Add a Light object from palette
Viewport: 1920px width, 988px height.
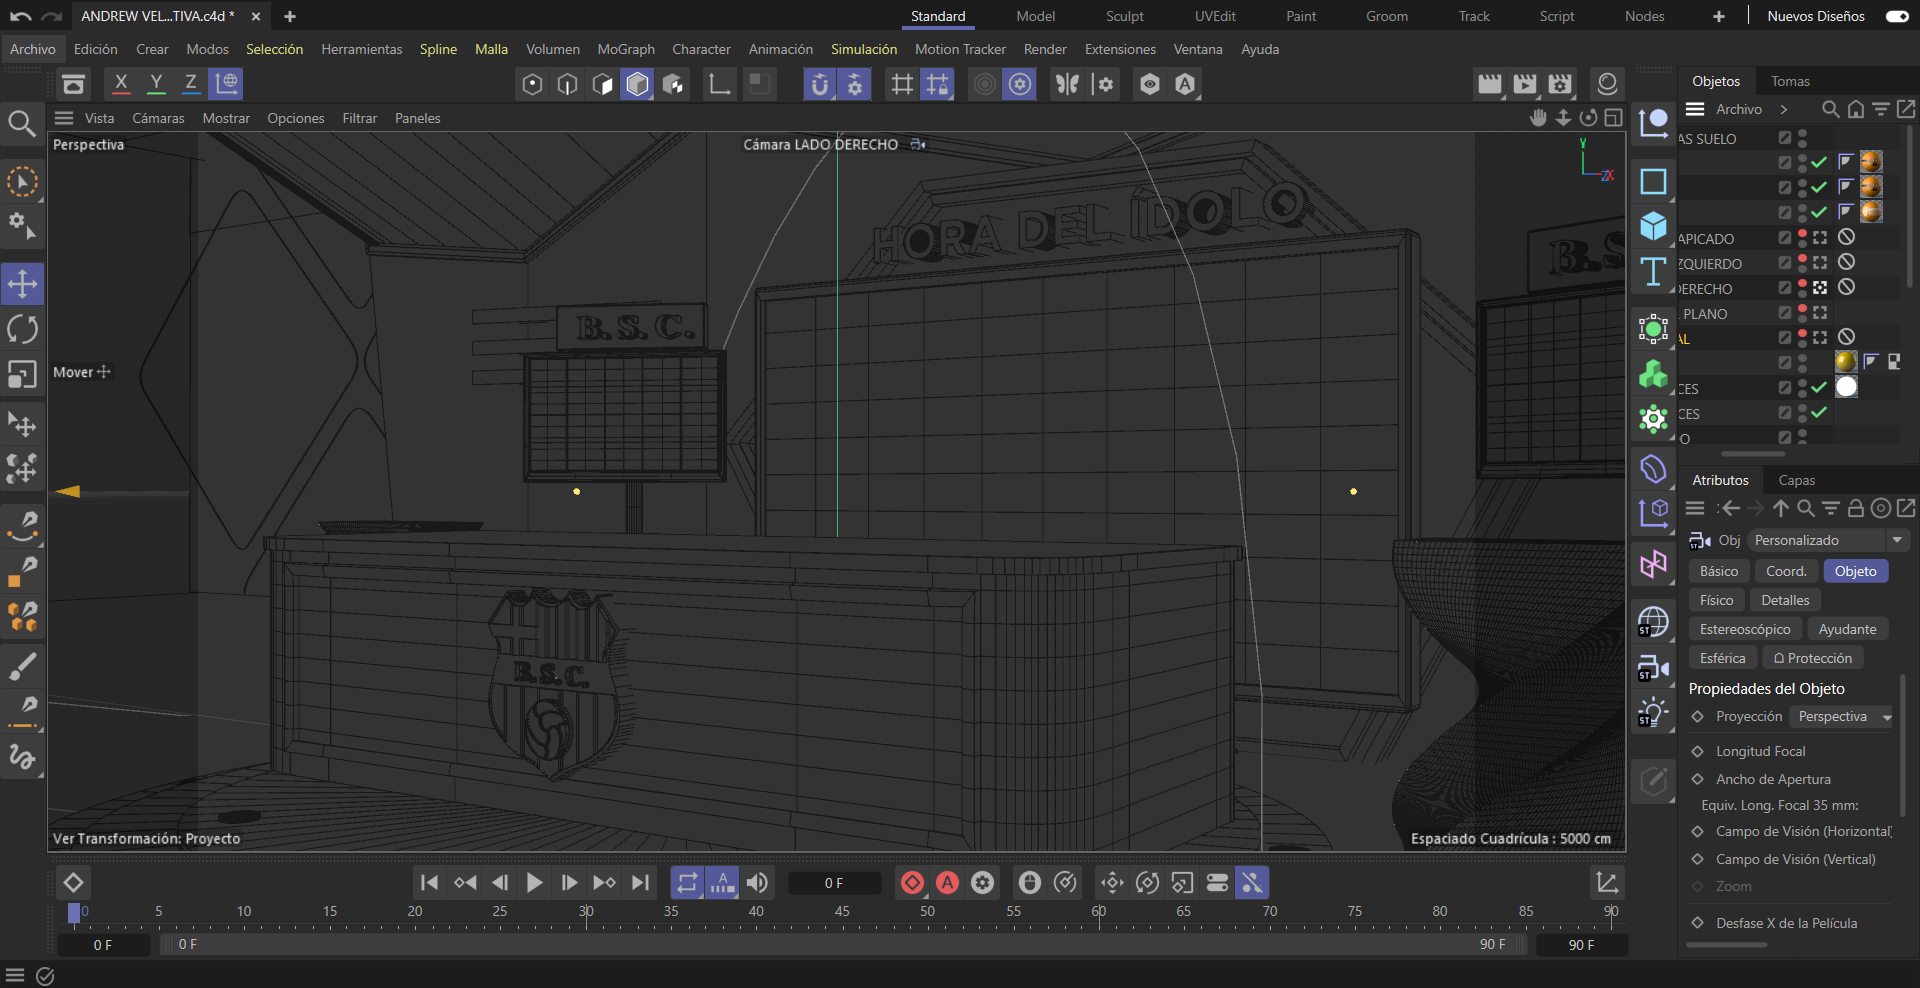(x=1653, y=713)
